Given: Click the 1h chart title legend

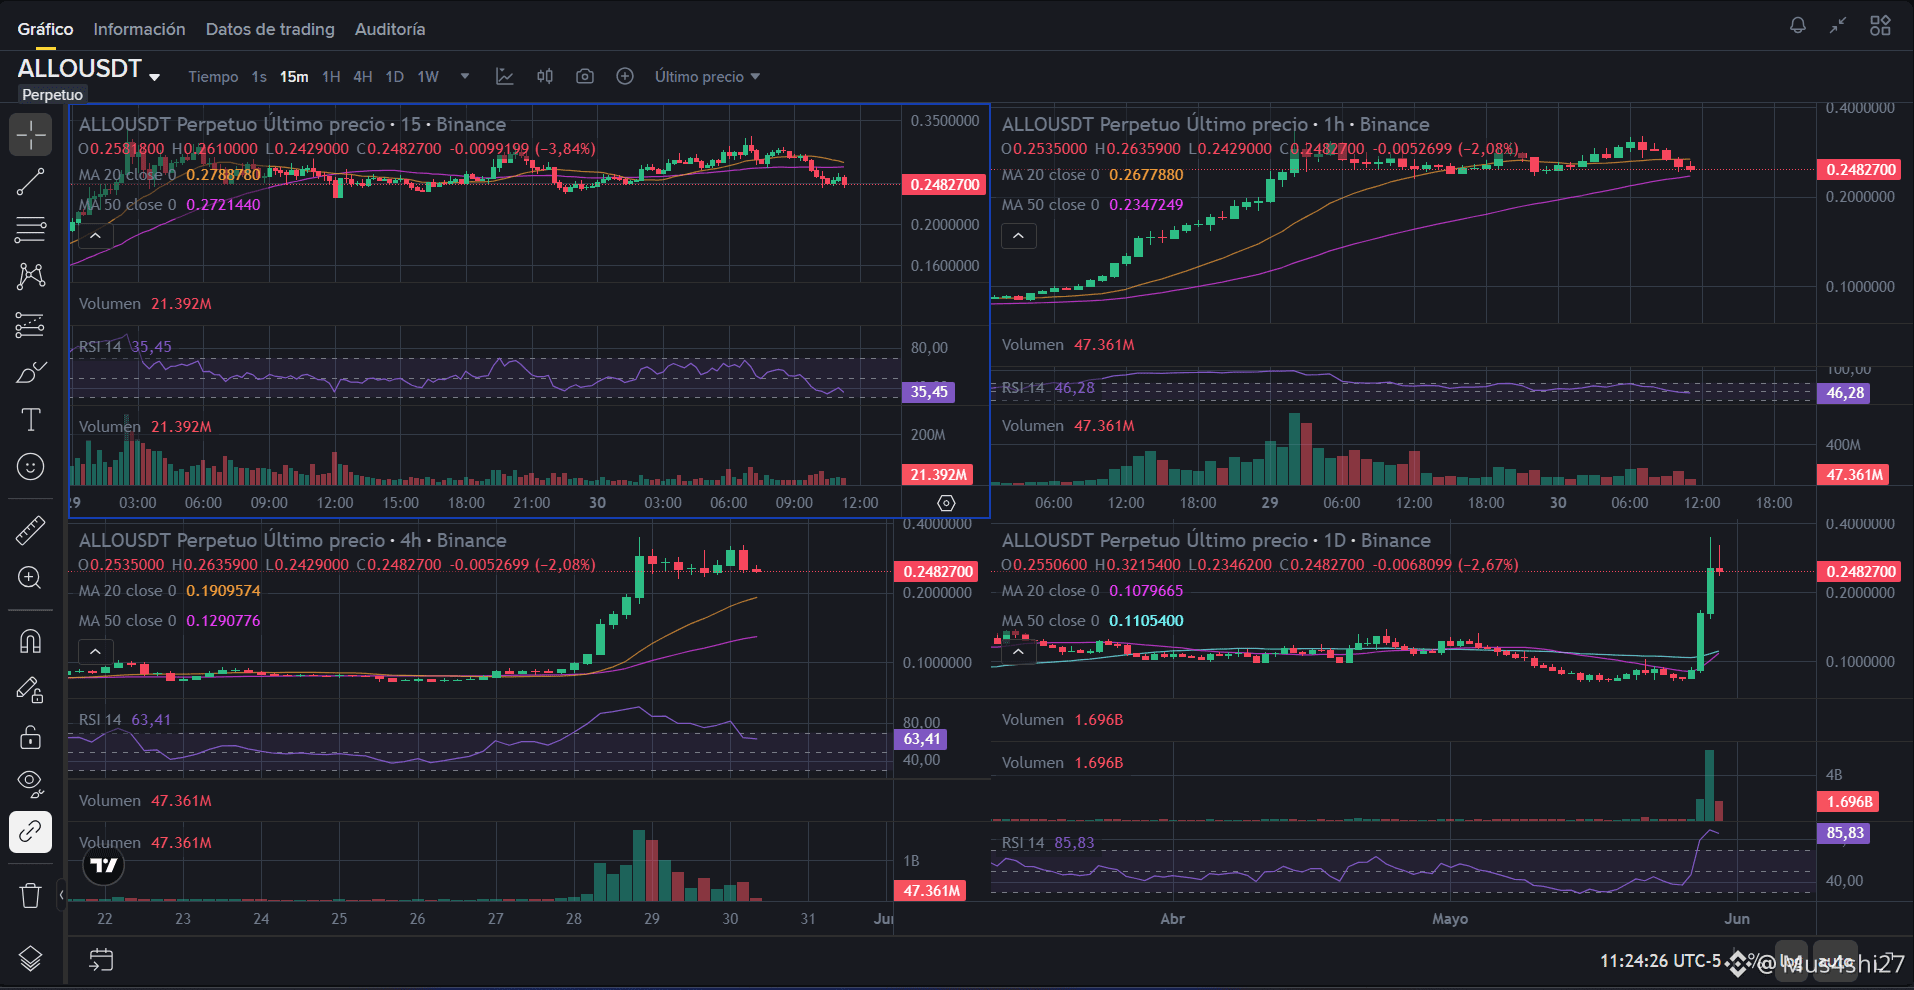Looking at the screenshot, I should tap(1215, 125).
